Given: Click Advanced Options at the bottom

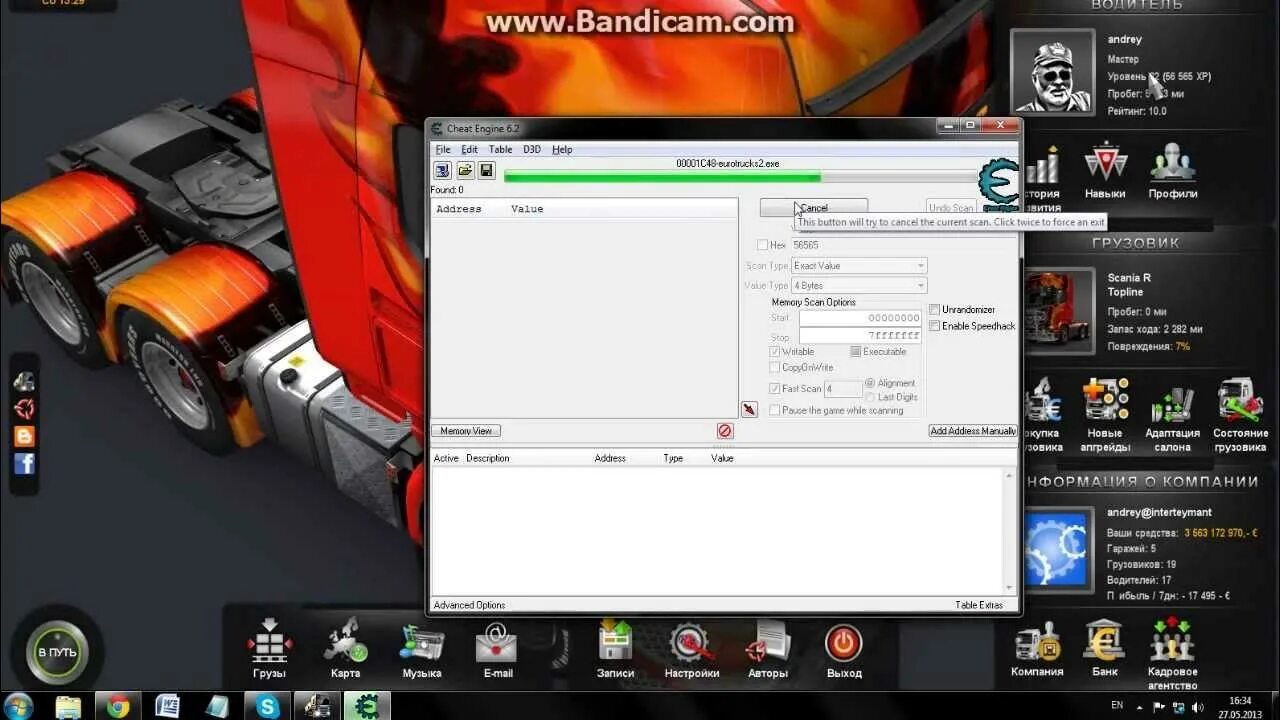Looking at the screenshot, I should click(x=469, y=605).
